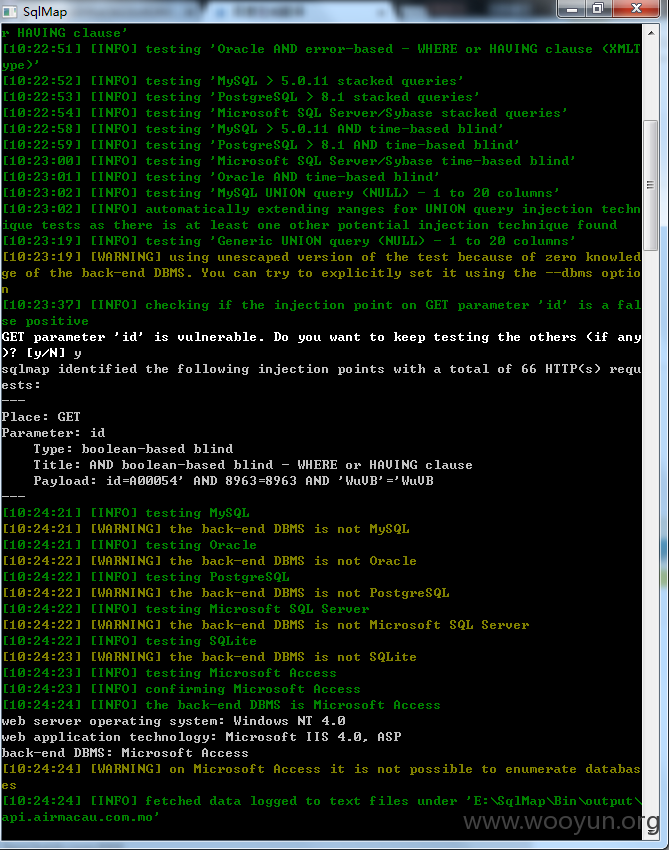The width and height of the screenshot is (669, 850).
Task: Click the 'Oracle AND time-based blind' line
Action: click(x=221, y=177)
